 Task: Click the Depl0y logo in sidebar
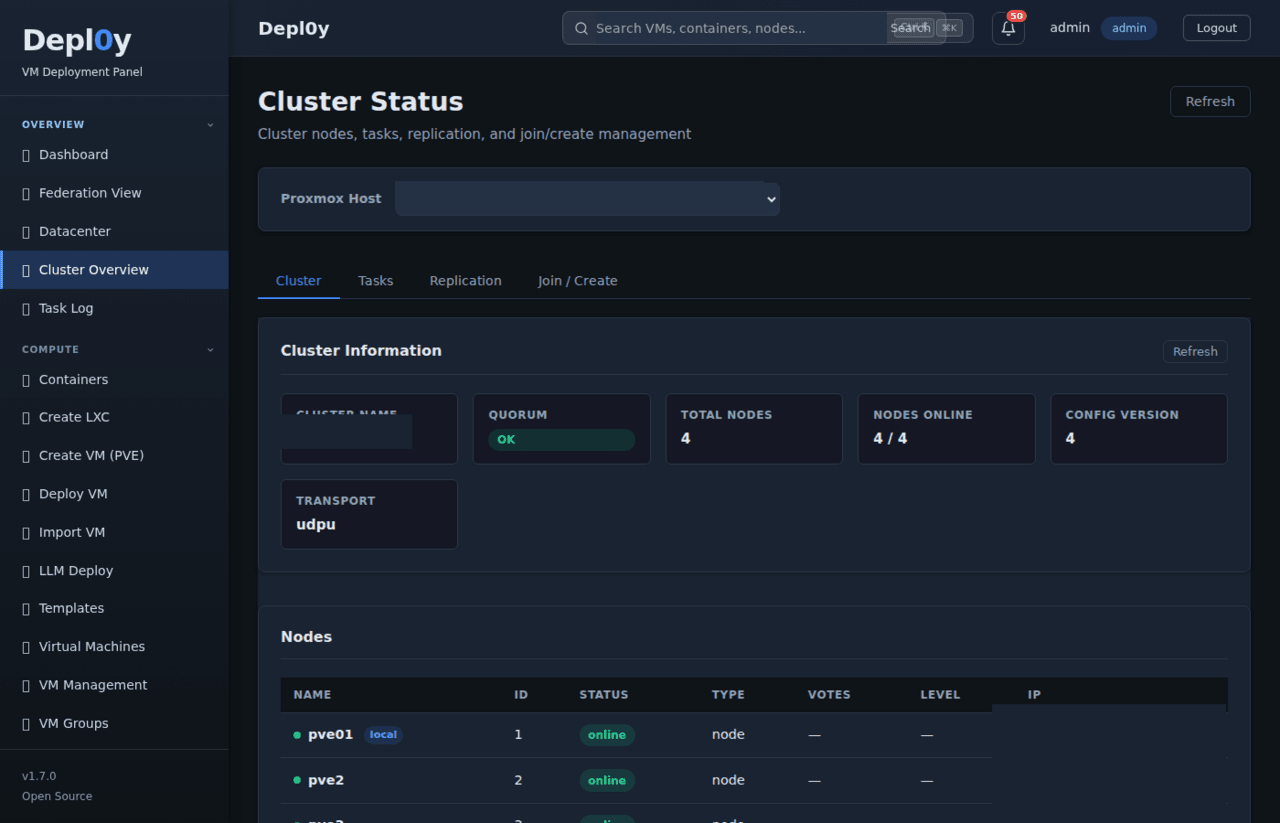77,40
